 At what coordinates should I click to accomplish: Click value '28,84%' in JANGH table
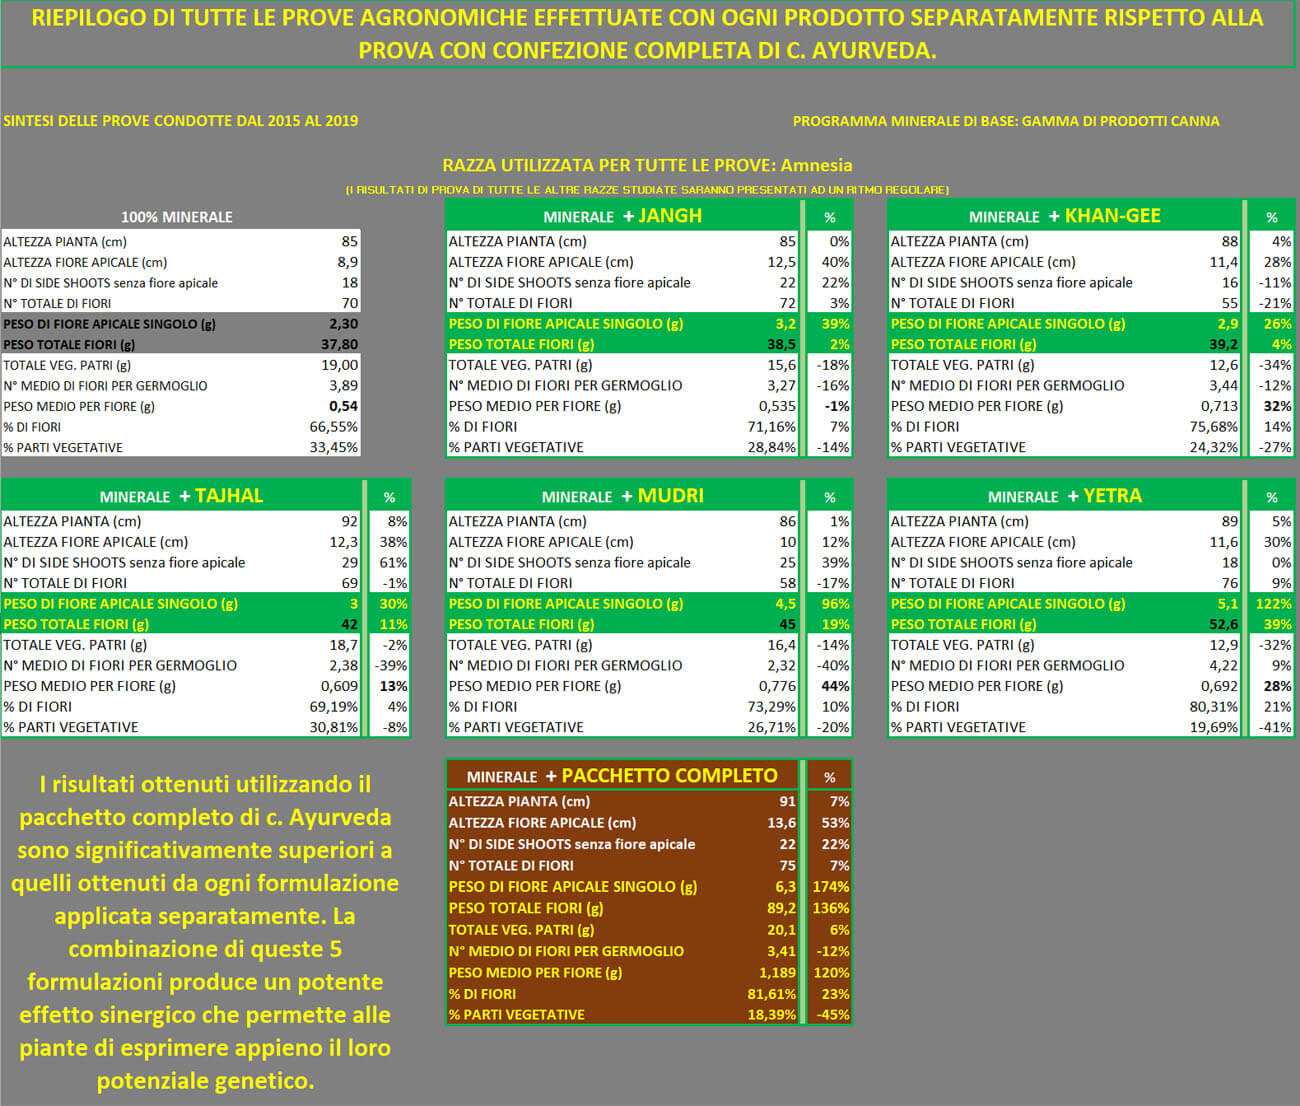pyautogui.click(x=772, y=448)
